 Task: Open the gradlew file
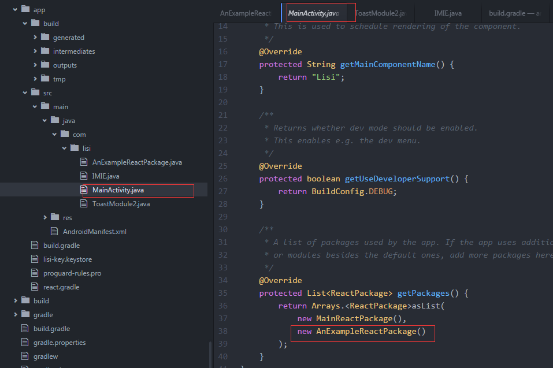[46, 356]
